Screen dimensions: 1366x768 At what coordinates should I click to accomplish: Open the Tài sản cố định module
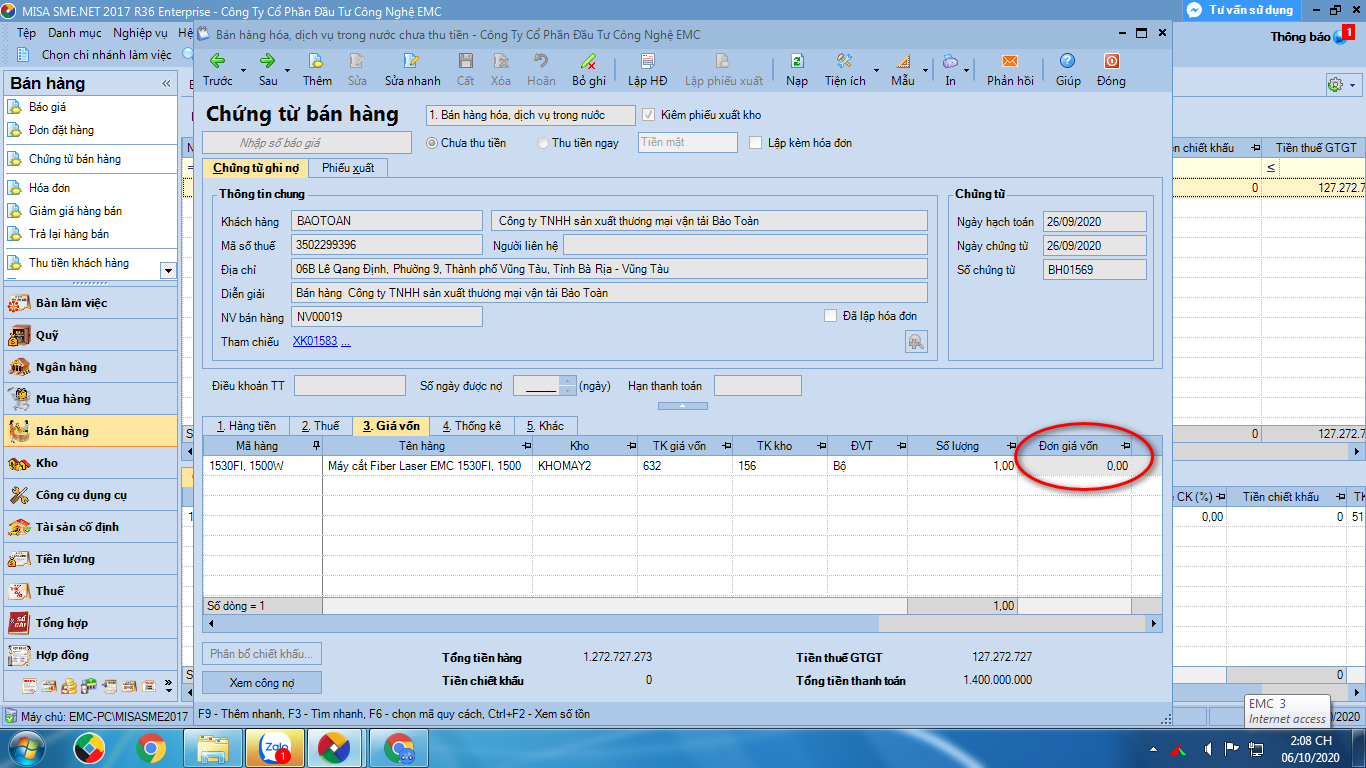pos(90,527)
